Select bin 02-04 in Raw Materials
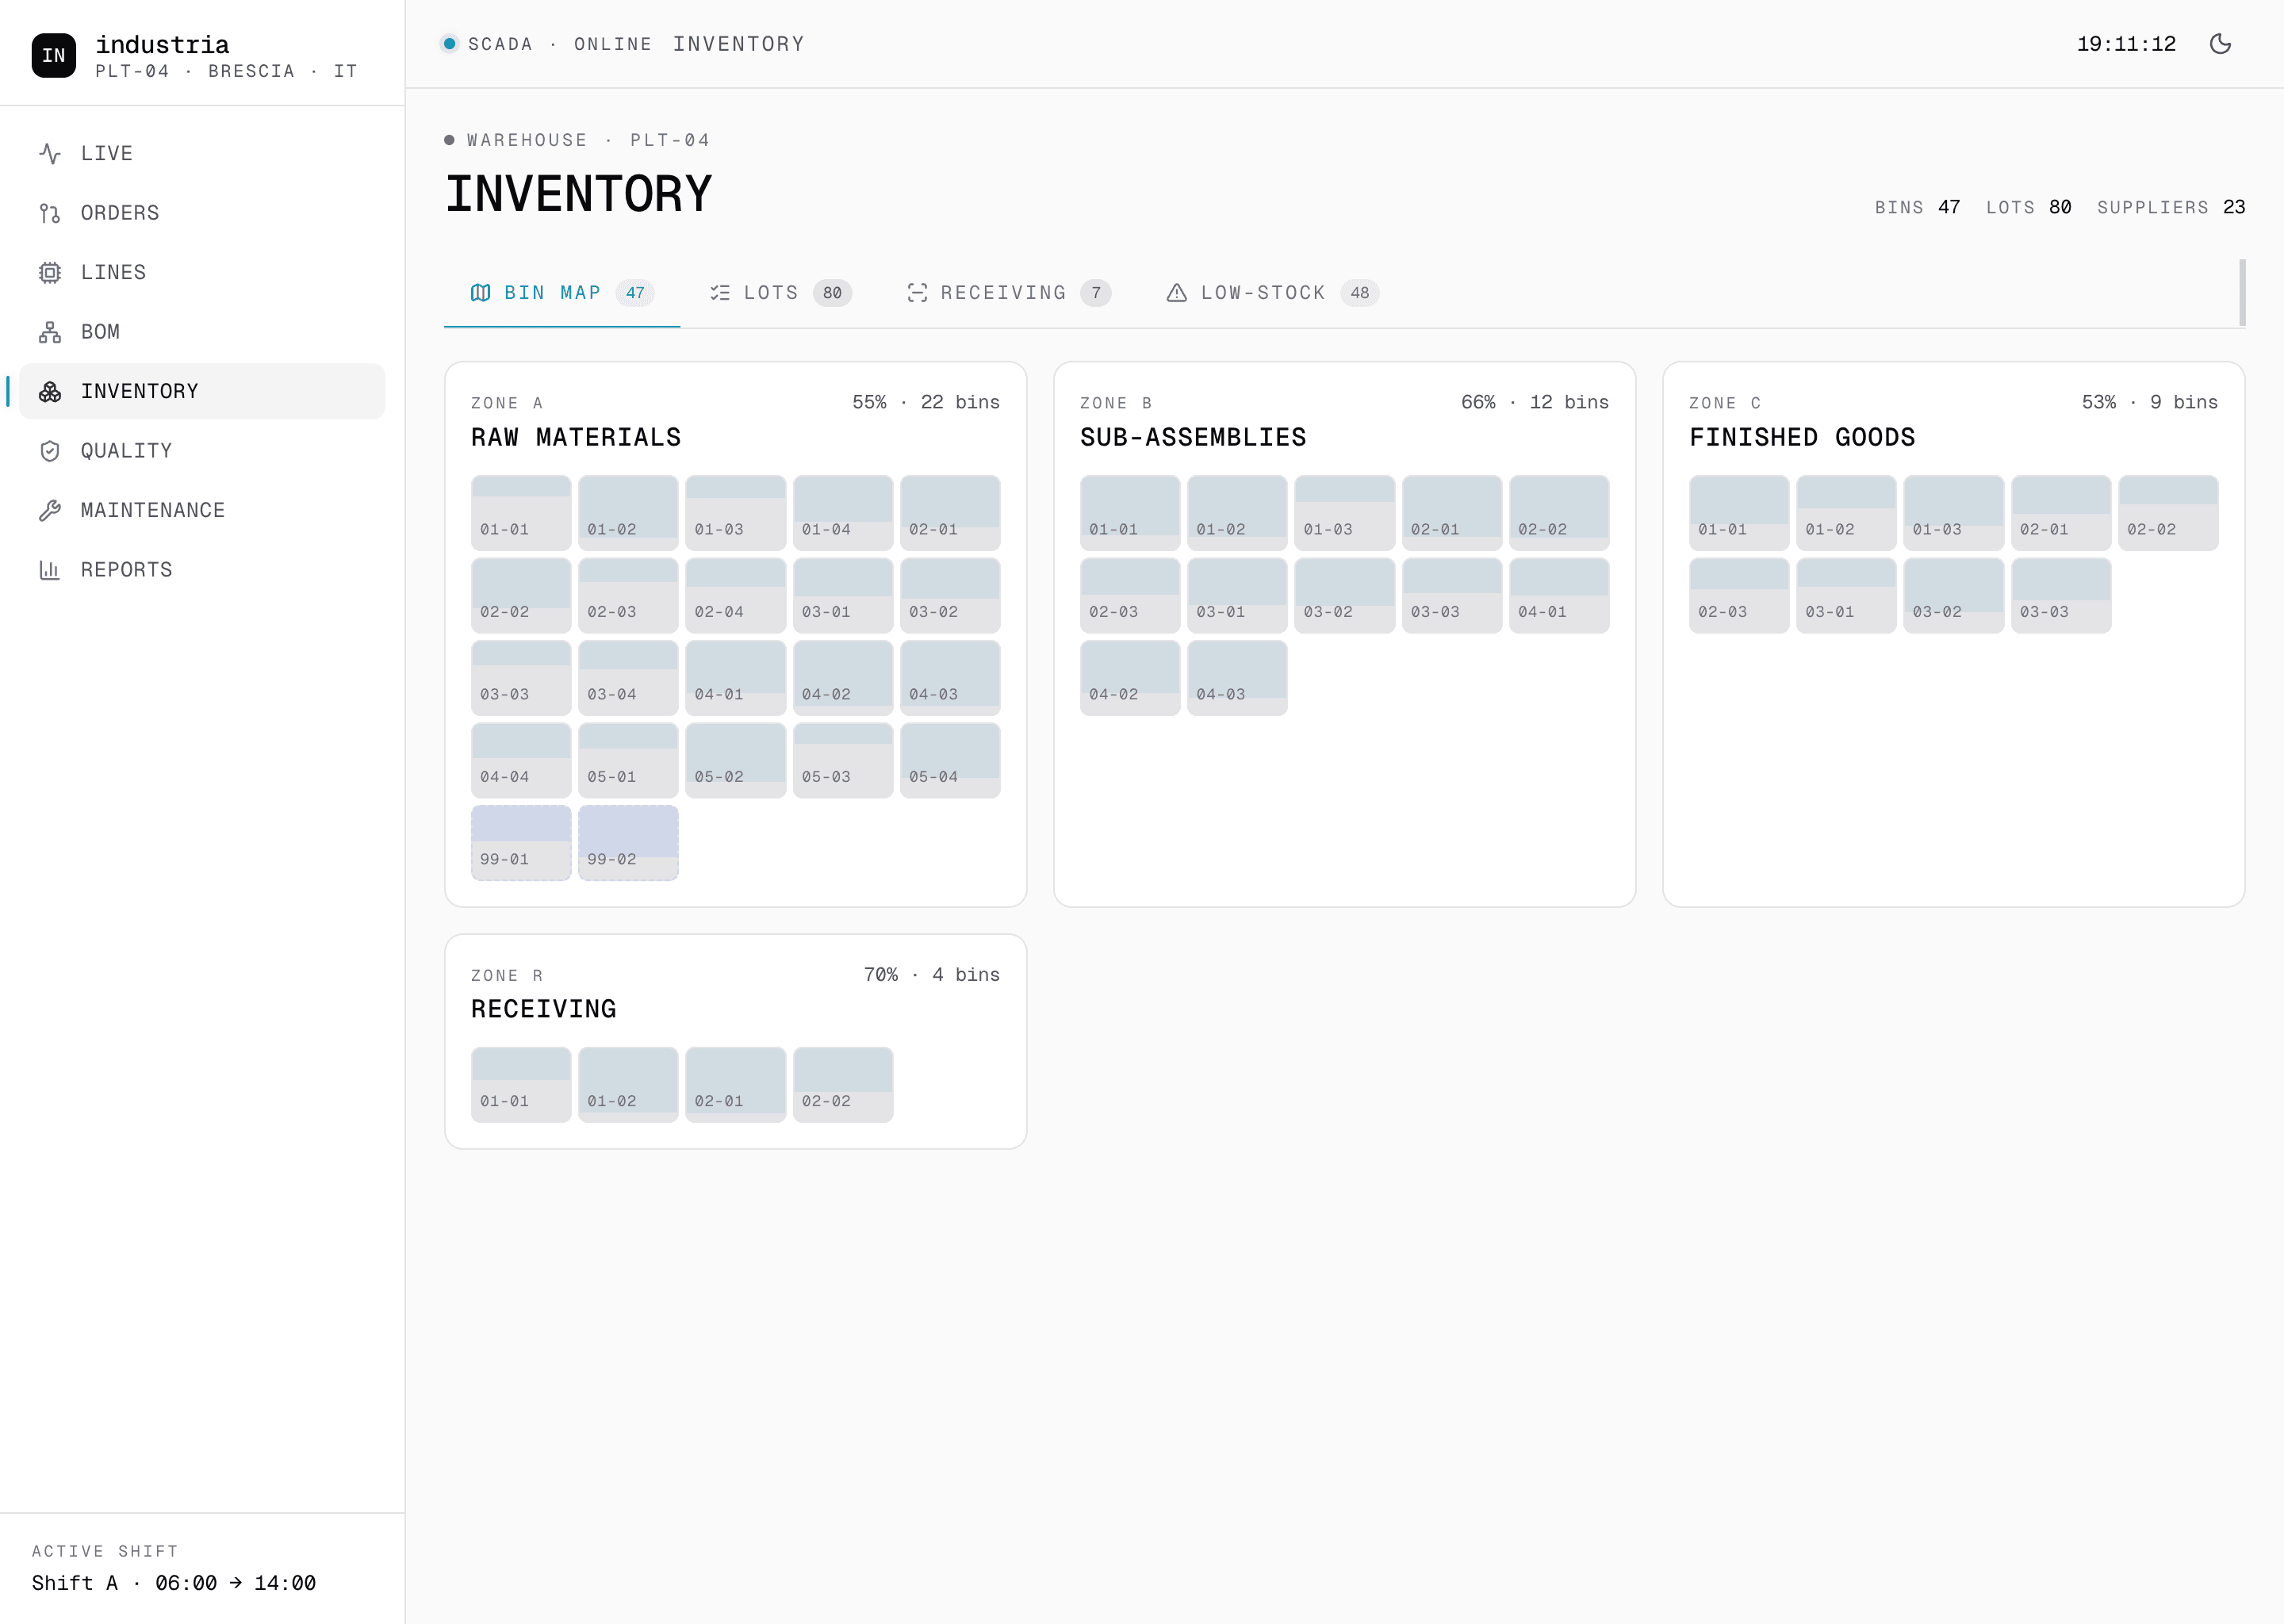Viewport: 2284px width, 1624px height. pyautogui.click(x=735, y=596)
